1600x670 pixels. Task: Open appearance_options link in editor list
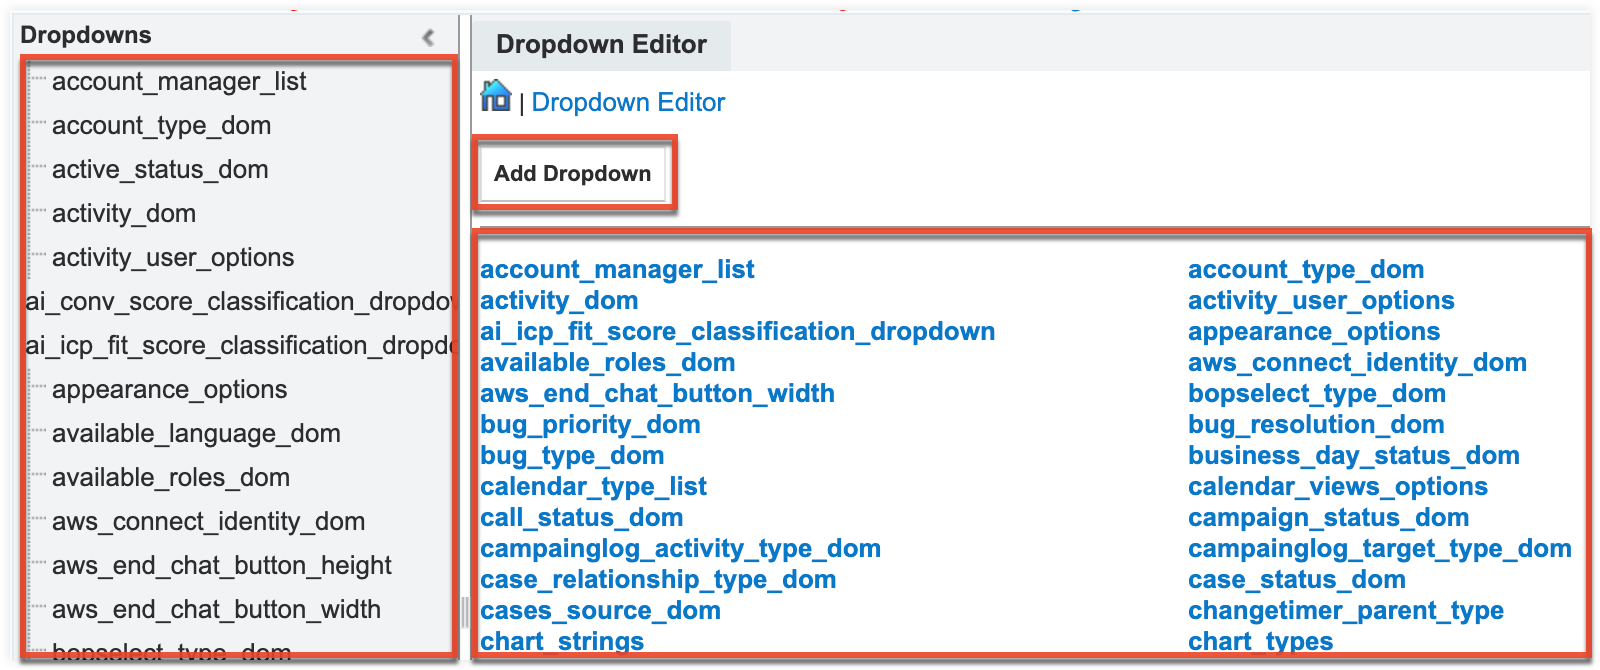coord(1314,332)
